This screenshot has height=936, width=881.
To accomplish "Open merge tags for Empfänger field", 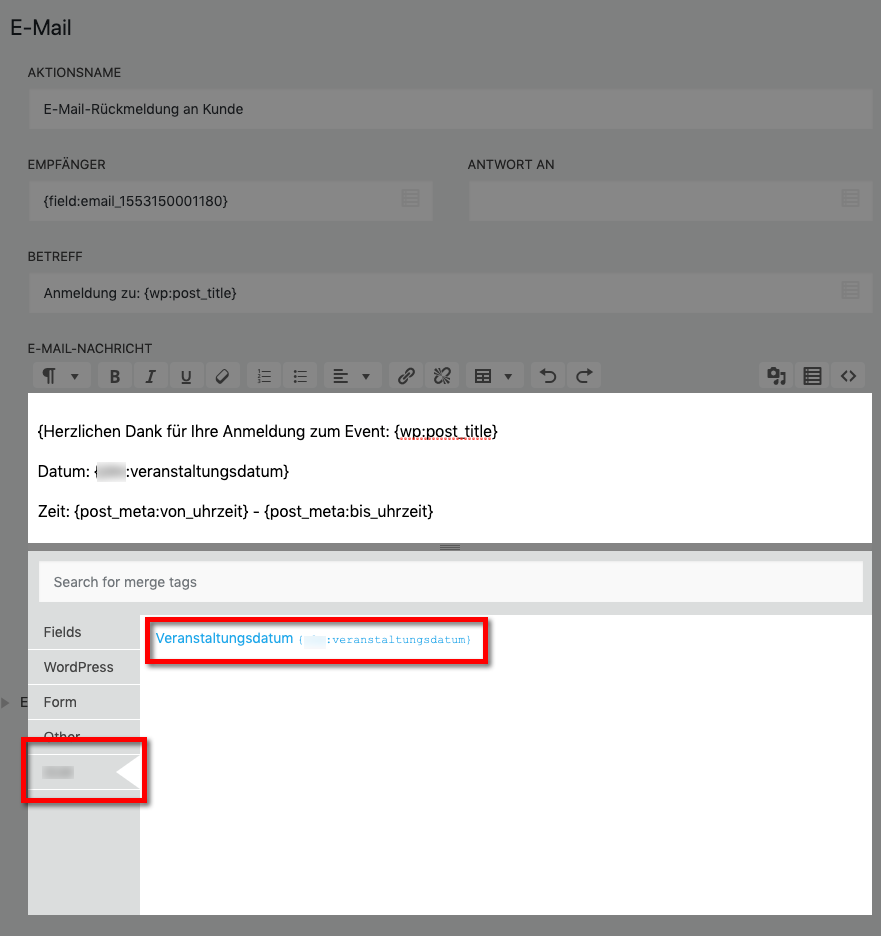I will 411,198.
